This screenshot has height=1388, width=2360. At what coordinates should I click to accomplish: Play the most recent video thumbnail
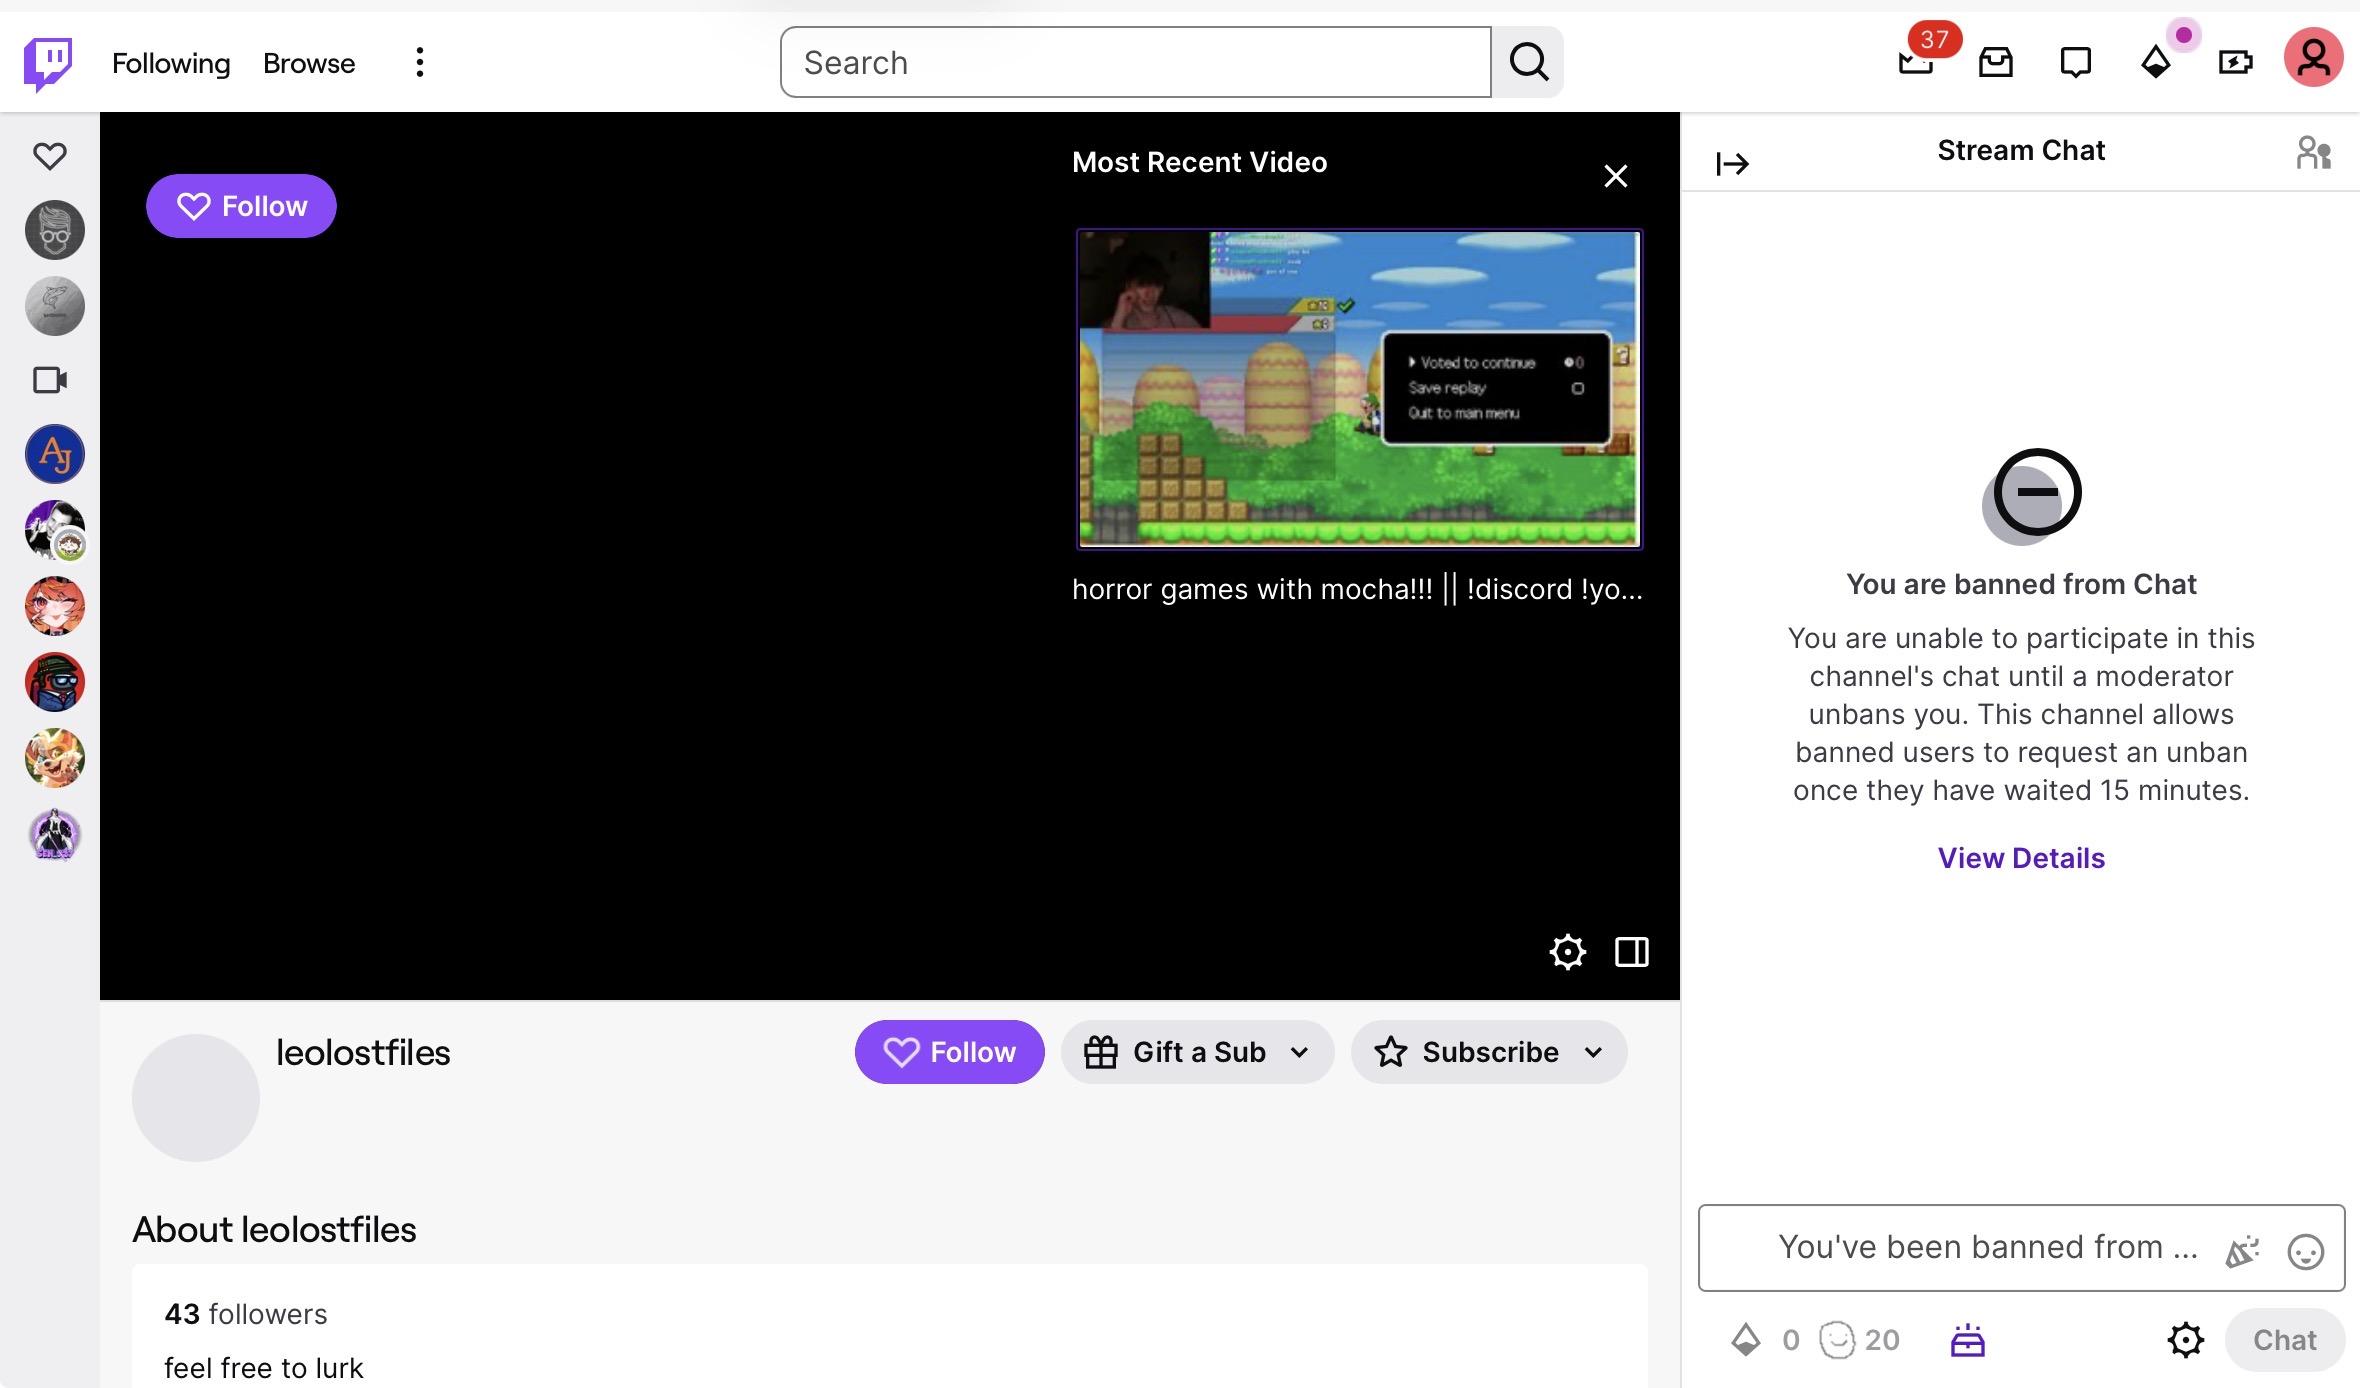1359,389
